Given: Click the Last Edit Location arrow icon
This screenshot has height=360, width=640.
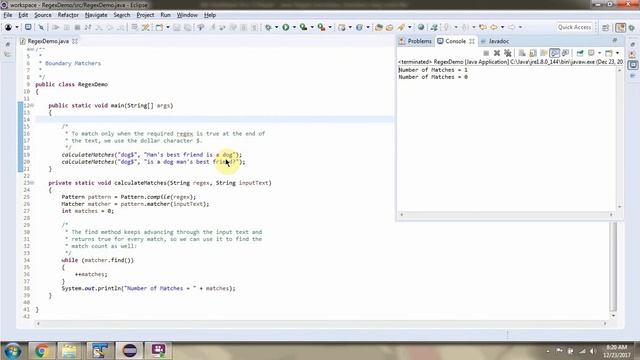Looking at the screenshot, I should pos(483,27).
